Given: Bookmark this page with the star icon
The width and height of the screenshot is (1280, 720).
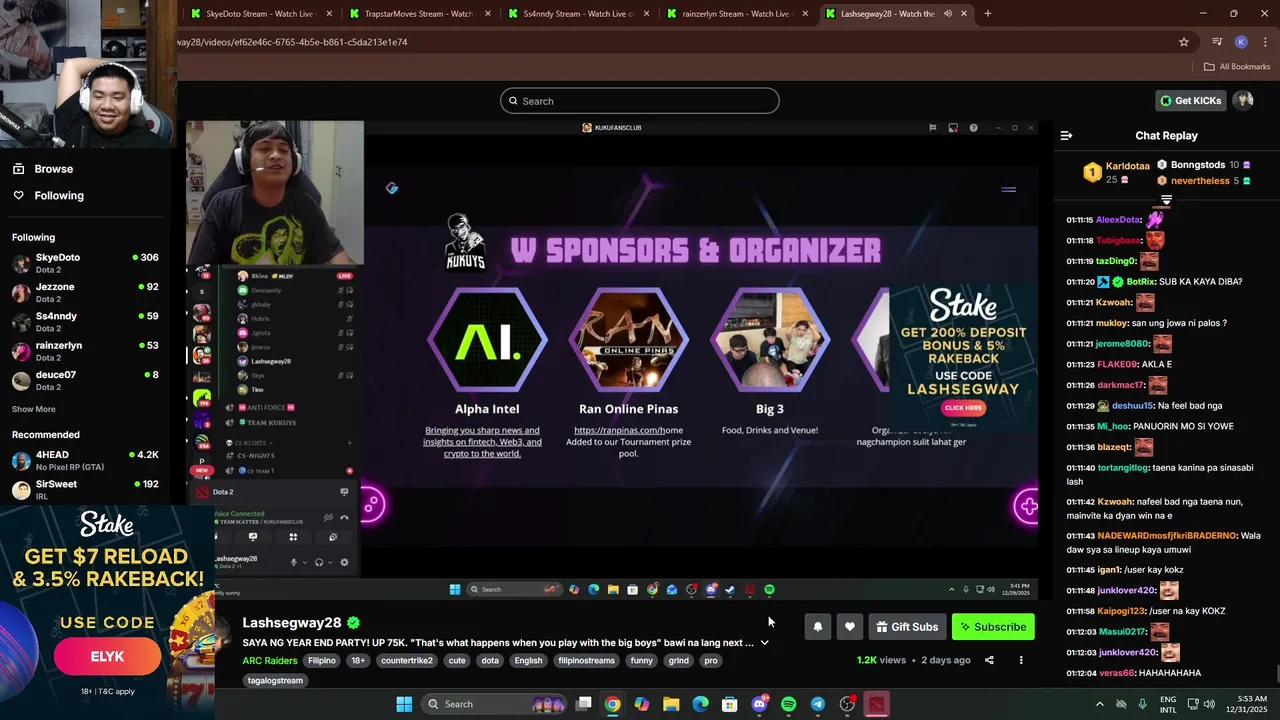Looking at the screenshot, I should click(x=1184, y=42).
